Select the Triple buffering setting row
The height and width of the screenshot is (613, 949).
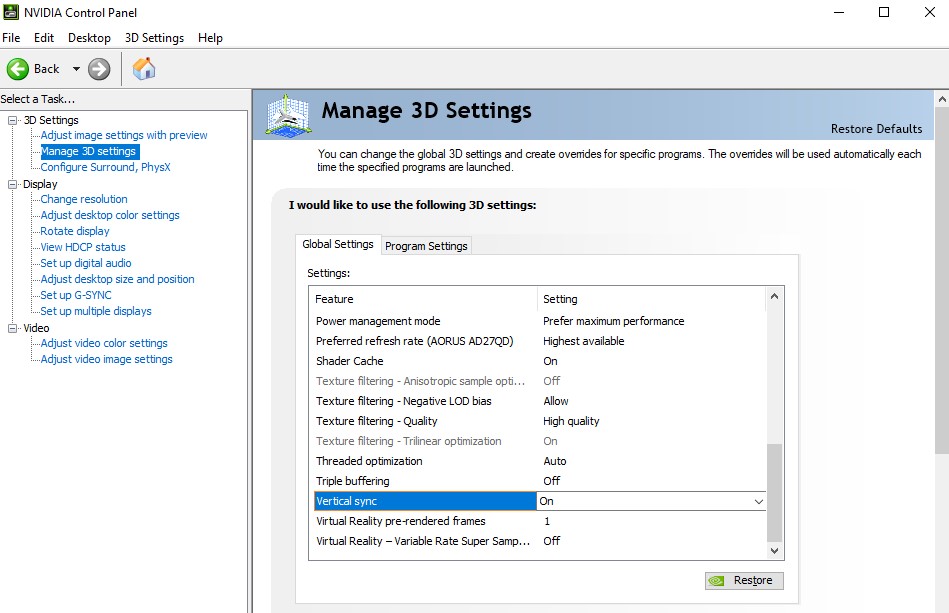[x=353, y=481]
